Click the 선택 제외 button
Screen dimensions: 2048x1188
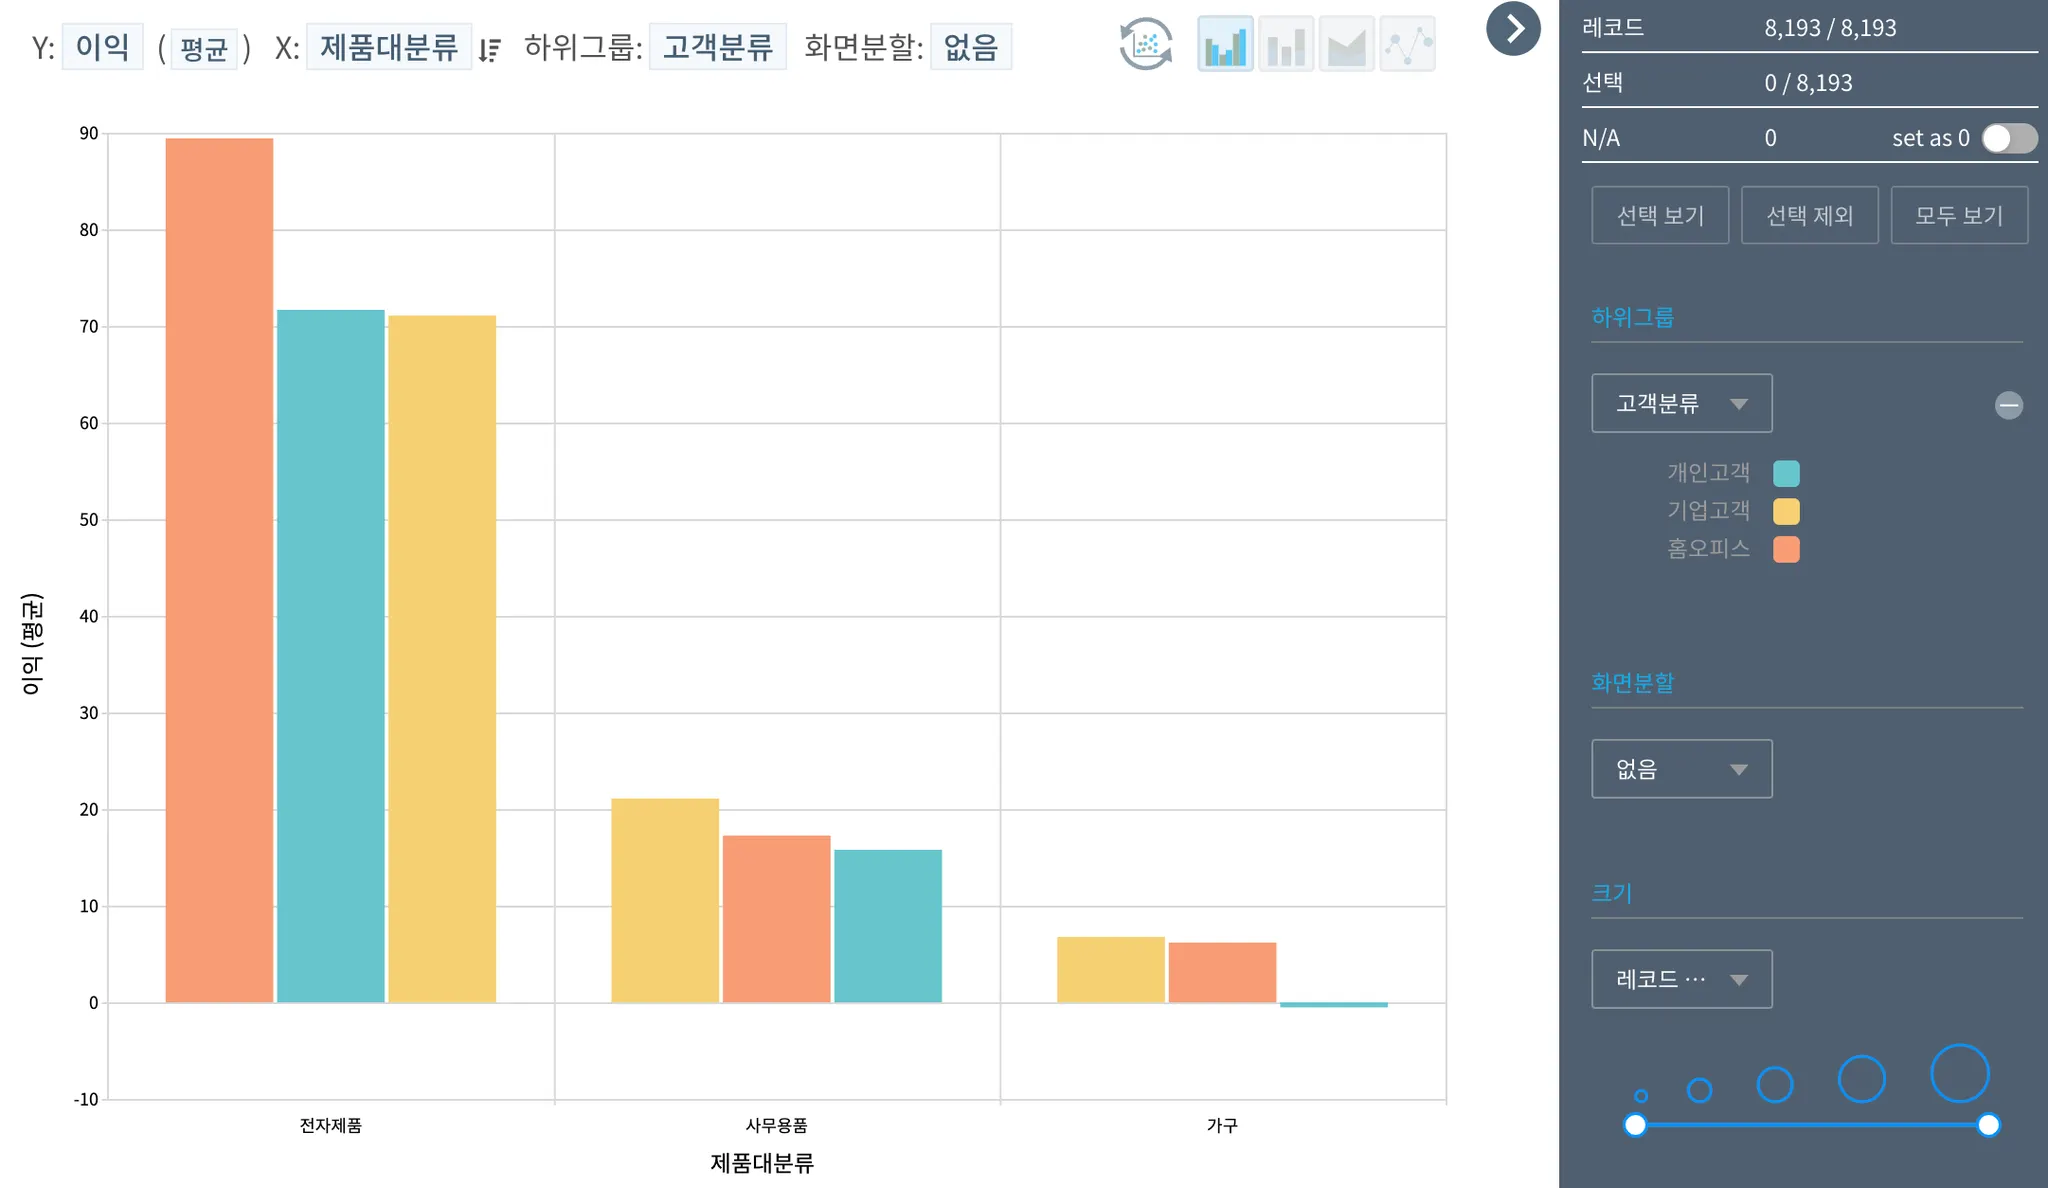1809,215
